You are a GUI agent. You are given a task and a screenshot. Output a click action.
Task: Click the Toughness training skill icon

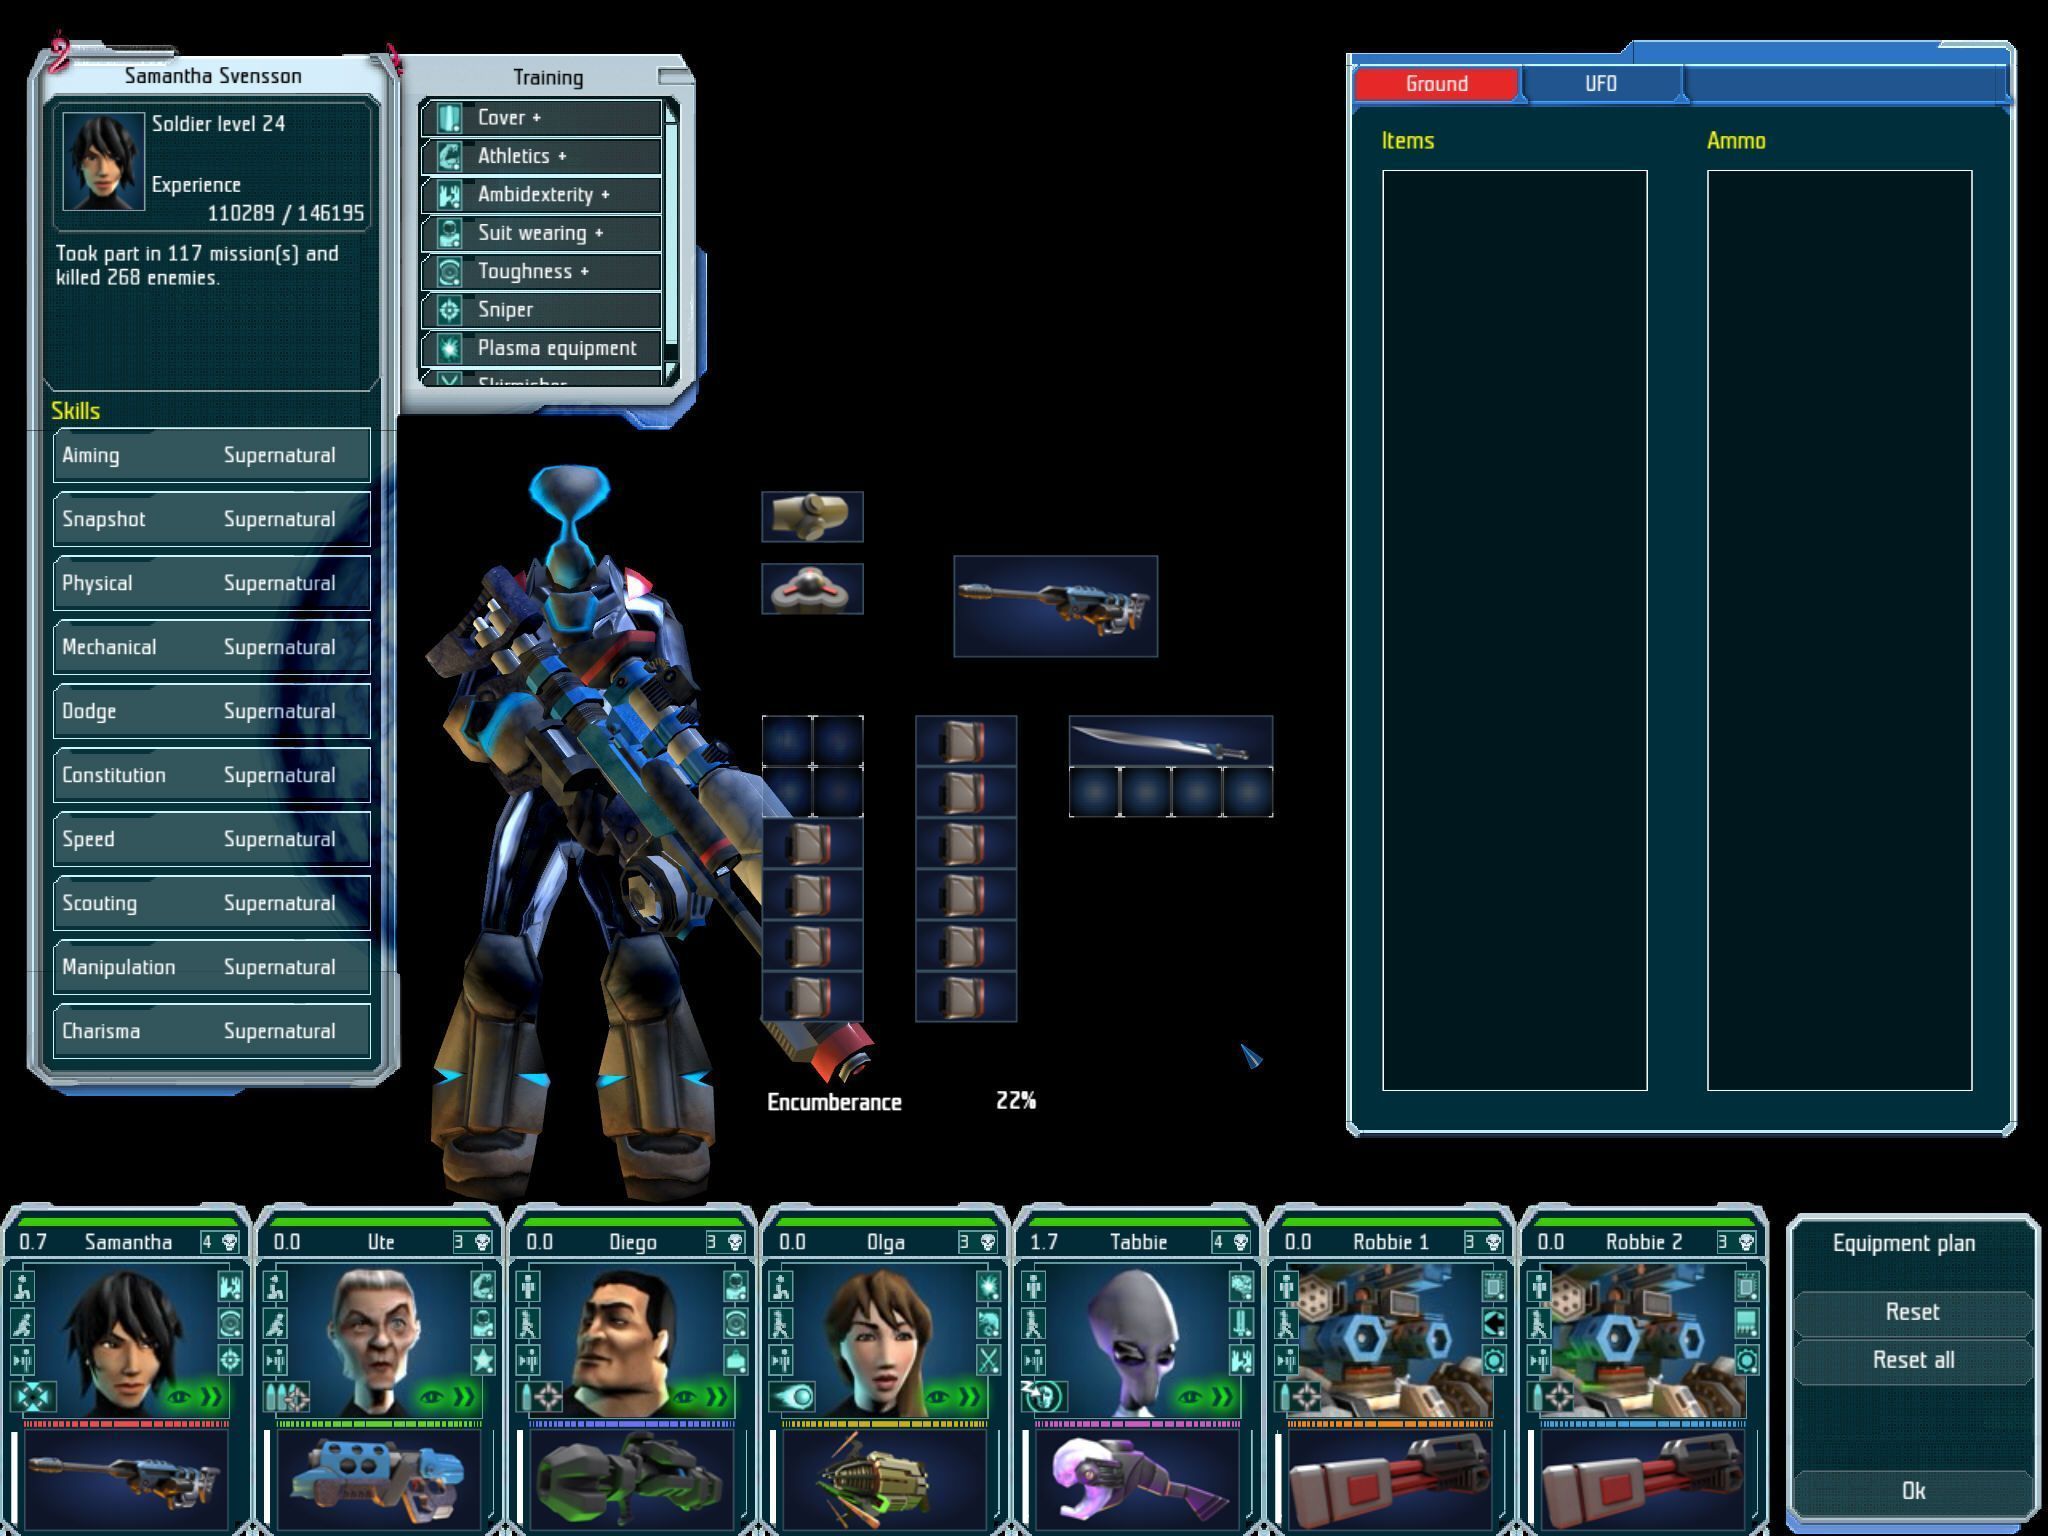tap(450, 273)
